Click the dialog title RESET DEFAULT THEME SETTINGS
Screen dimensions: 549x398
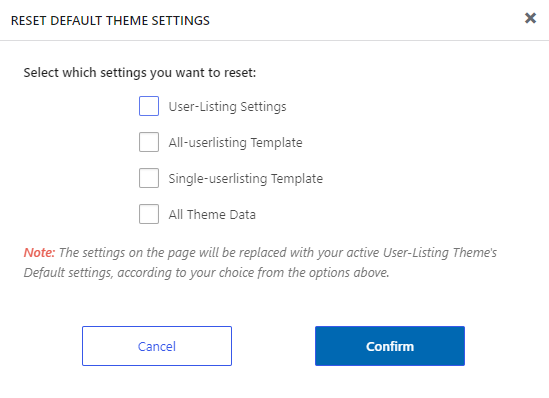point(110,21)
